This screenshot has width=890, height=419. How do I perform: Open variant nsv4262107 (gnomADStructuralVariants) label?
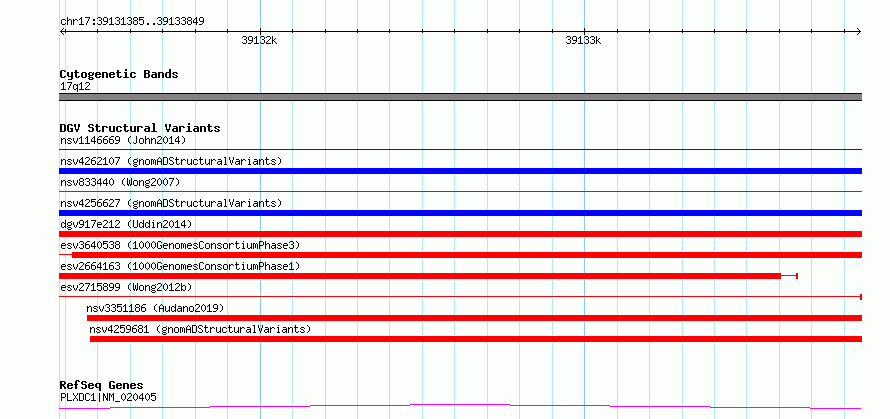point(171,161)
